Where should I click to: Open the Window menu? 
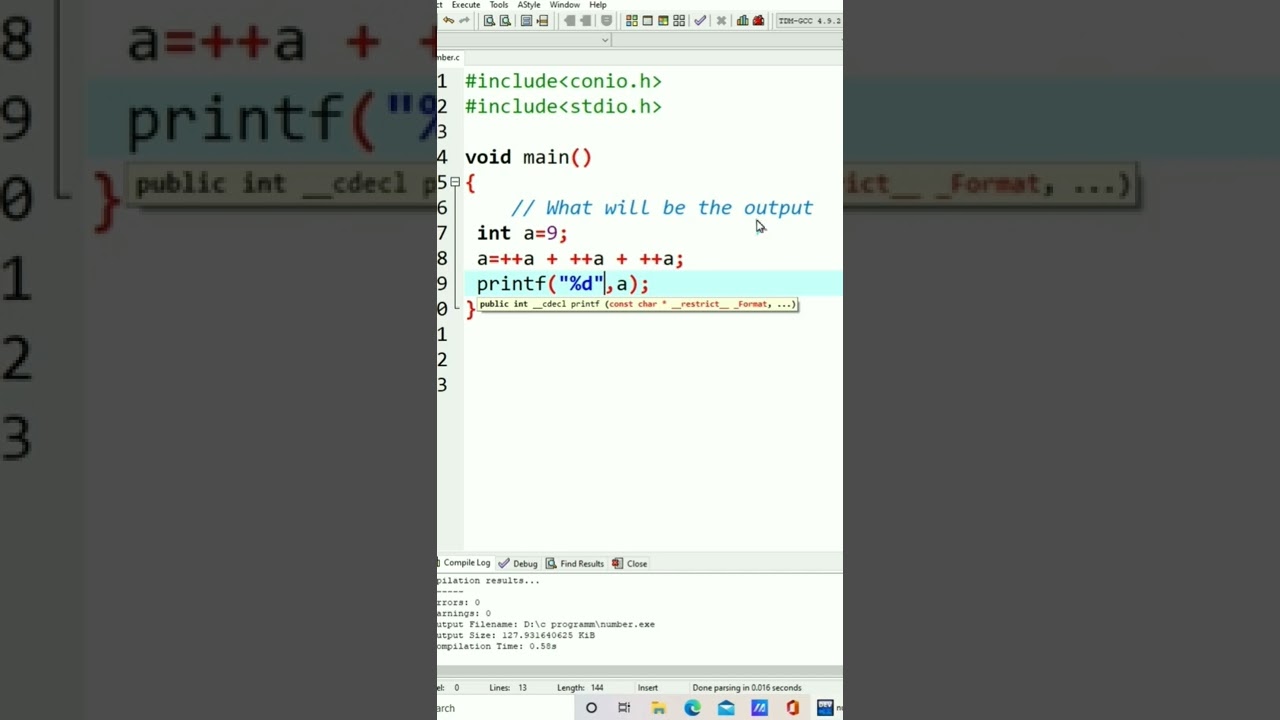click(x=564, y=5)
